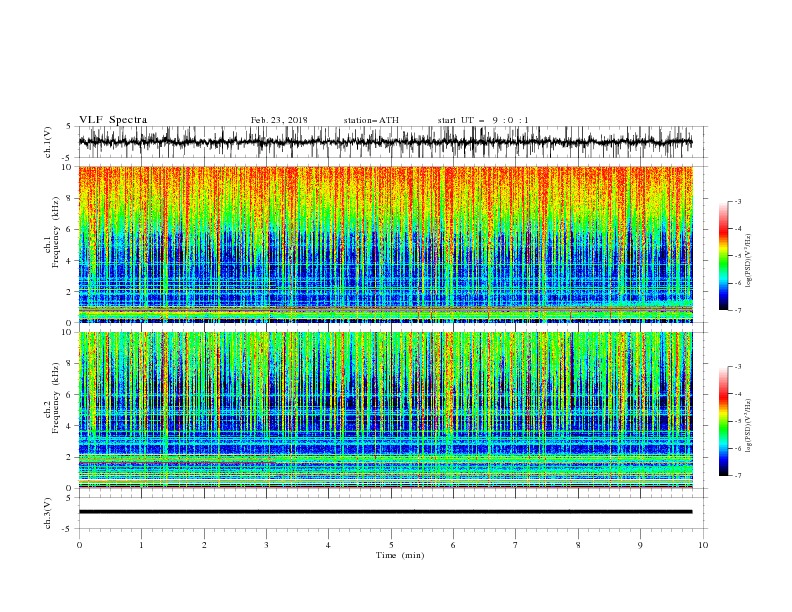Click the ch.1 voltage waveform trace
Image resolution: width=792 pixels, height=612 pixels.
coord(385,142)
